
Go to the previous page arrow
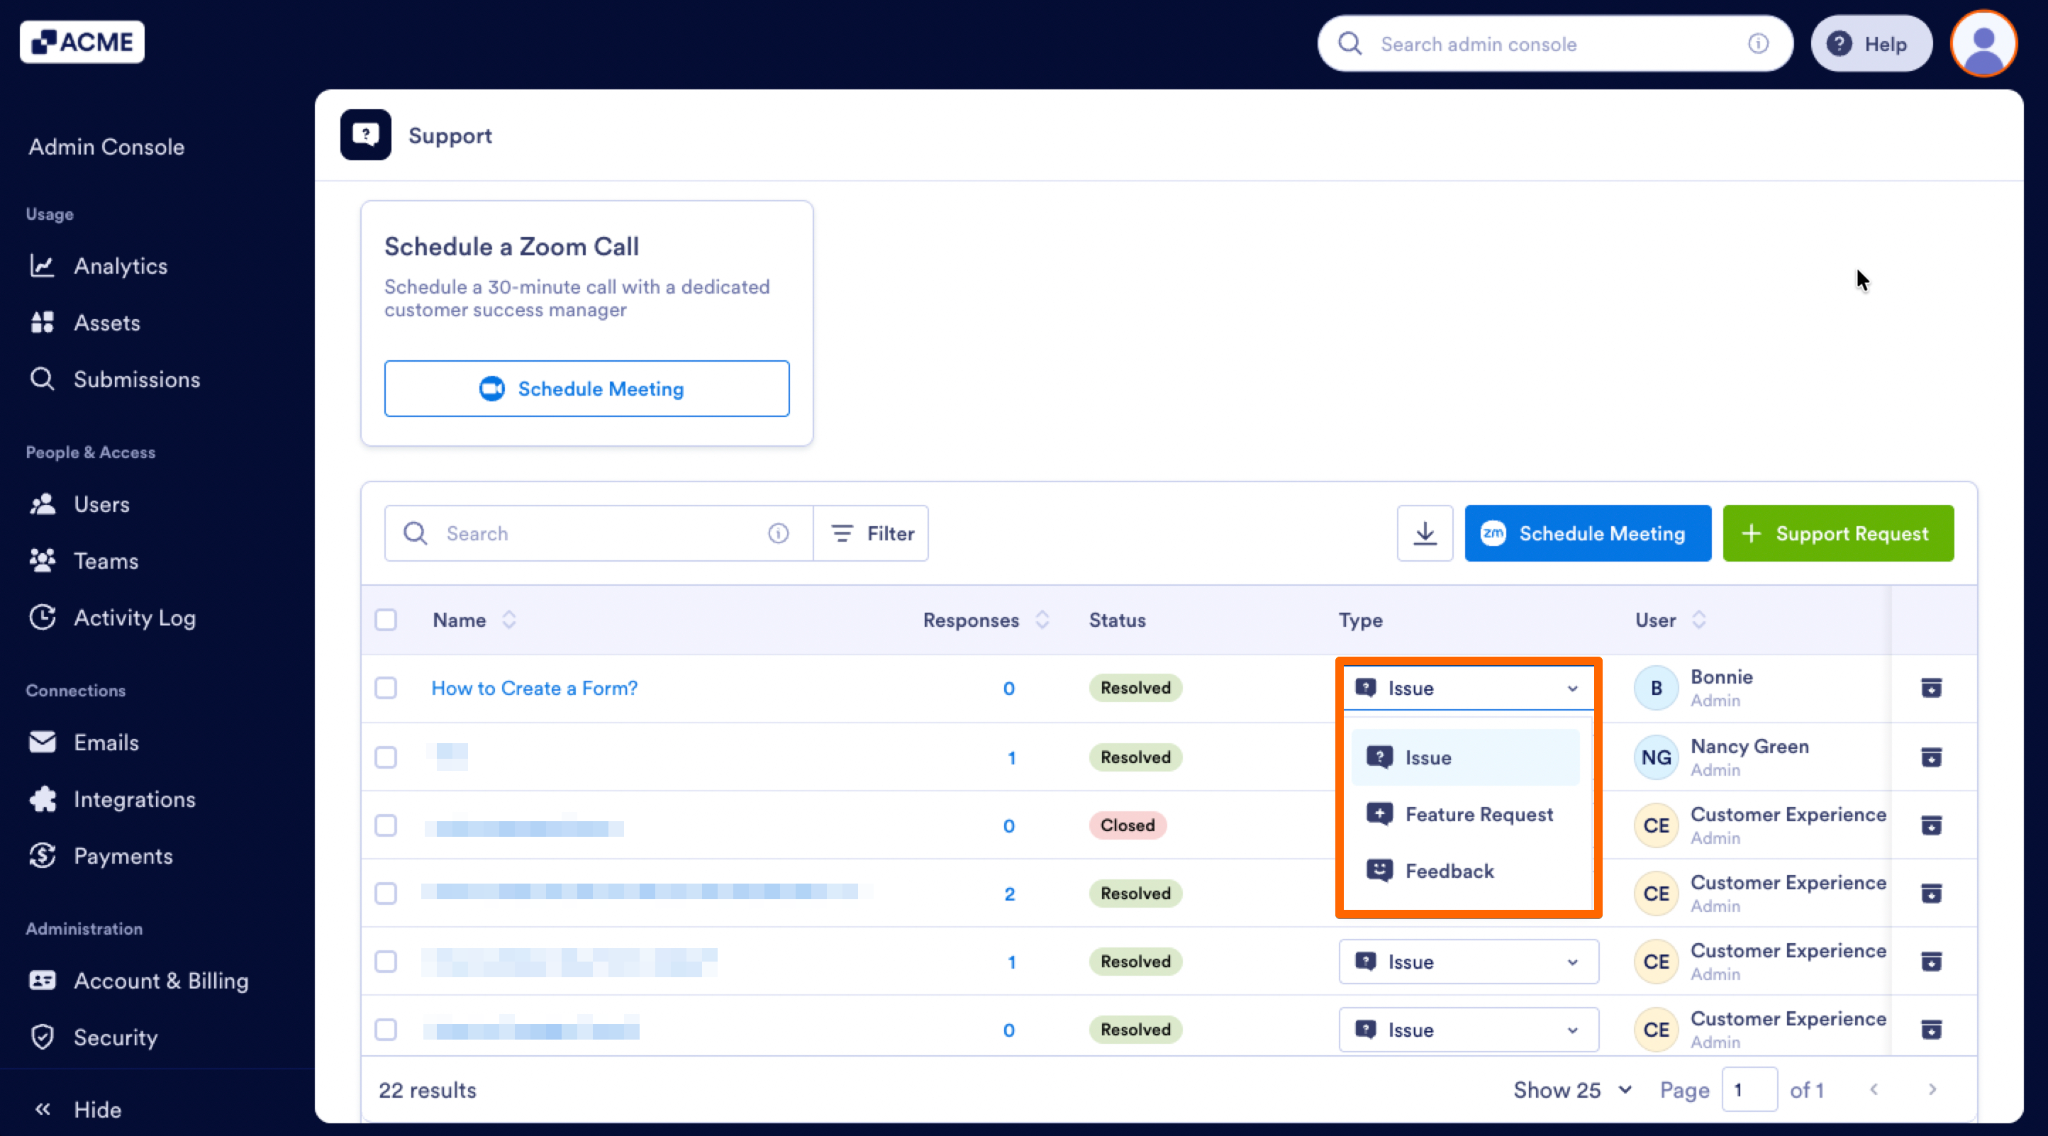[1874, 1090]
